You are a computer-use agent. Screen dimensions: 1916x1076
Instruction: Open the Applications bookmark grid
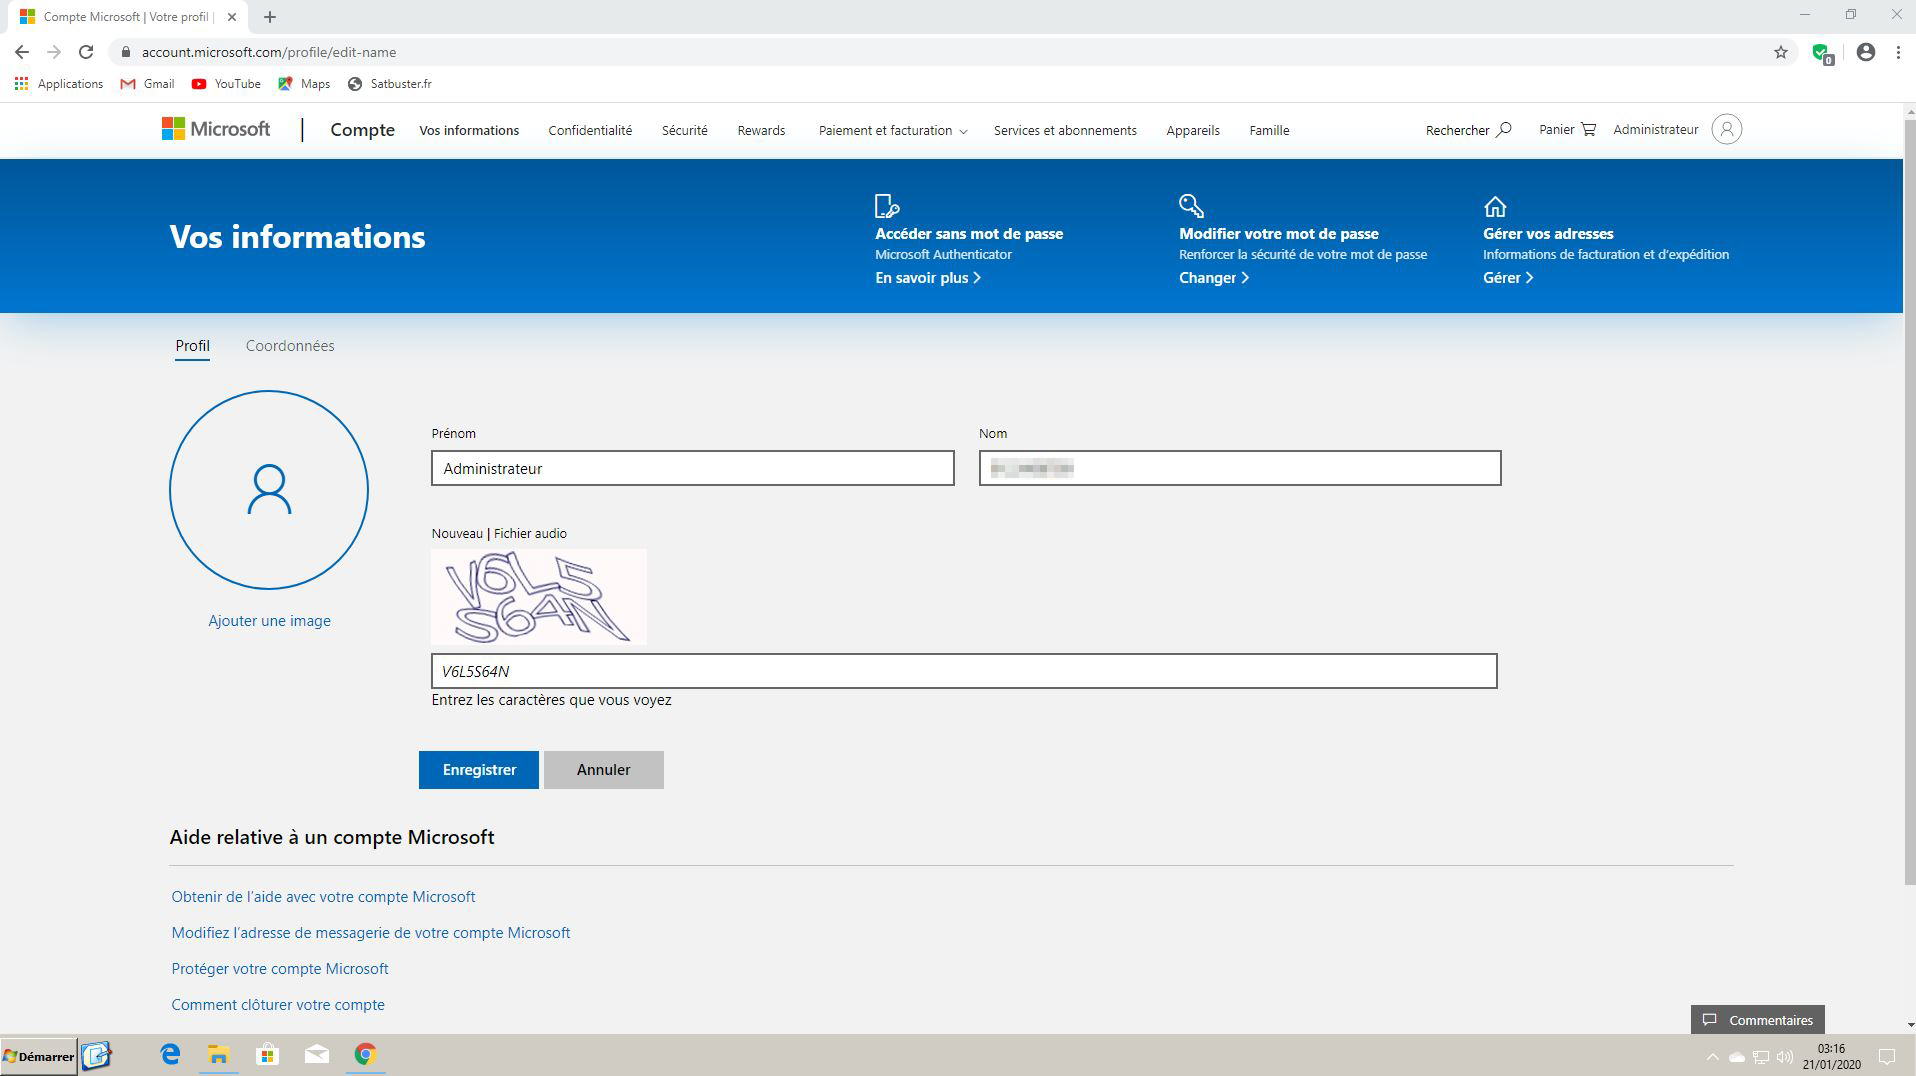click(x=59, y=84)
